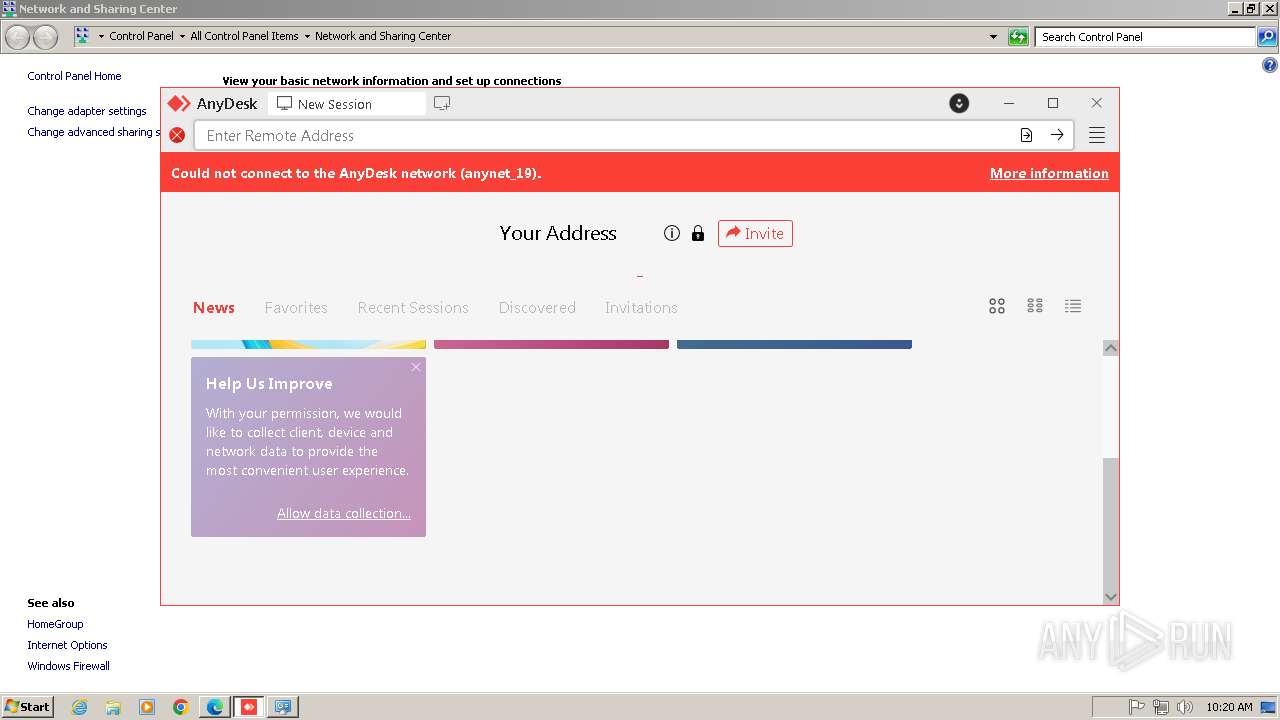Click the volume speaker tray icon
The height and width of the screenshot is (720, 1280).
(1185, 707)
